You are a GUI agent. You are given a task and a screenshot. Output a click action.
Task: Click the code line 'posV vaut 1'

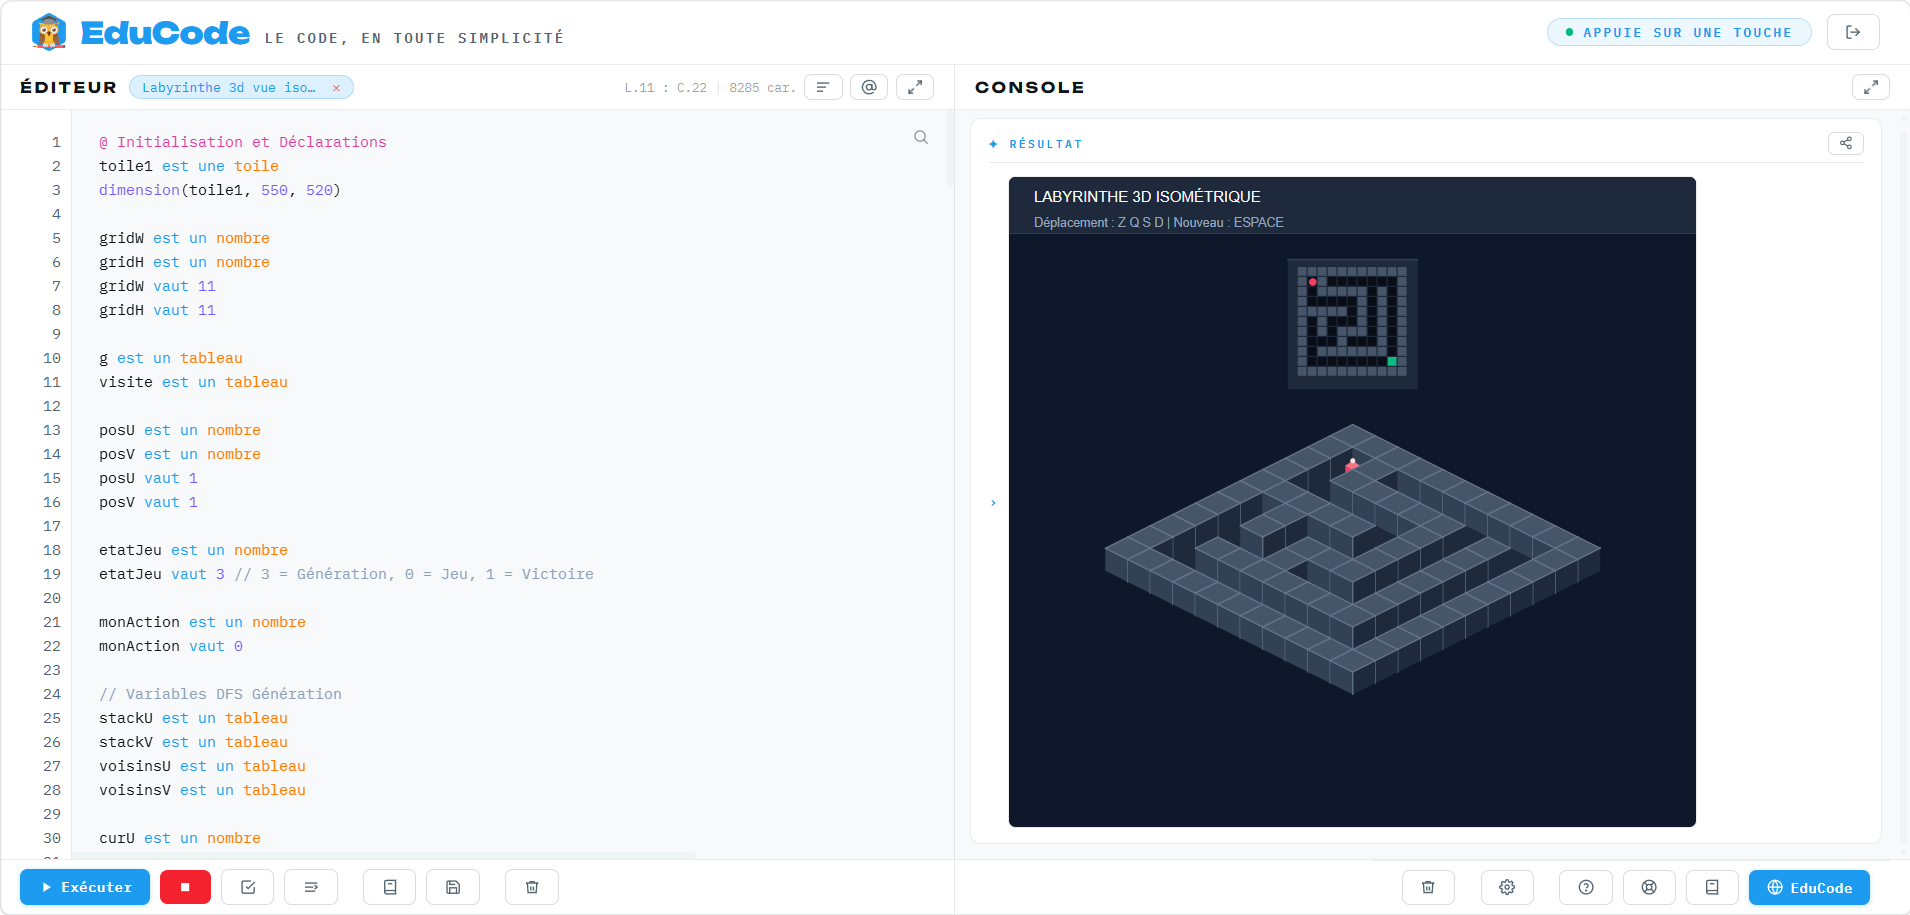pyautogui.click(x=148, y=502)
